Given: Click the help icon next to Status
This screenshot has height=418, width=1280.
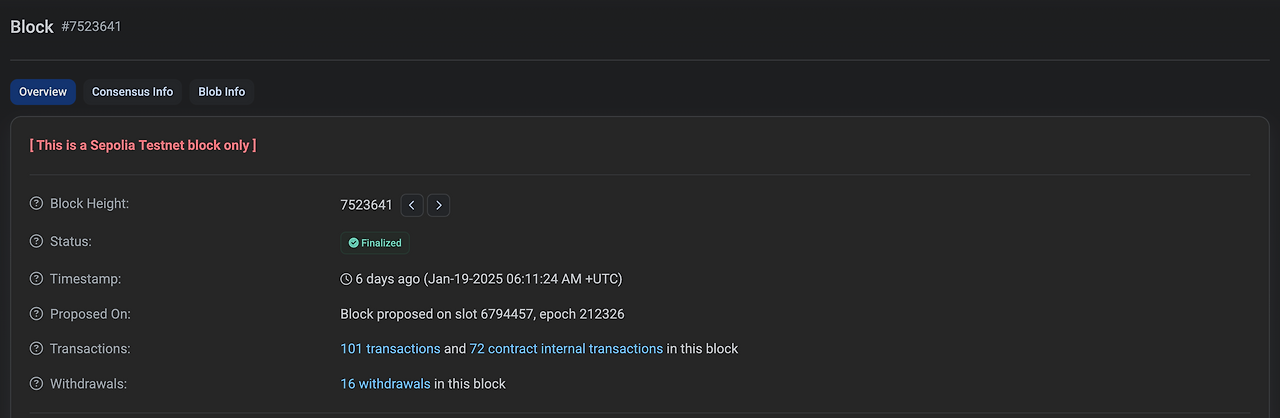Looking at the screenshot, I should click(x=37, y=242).
